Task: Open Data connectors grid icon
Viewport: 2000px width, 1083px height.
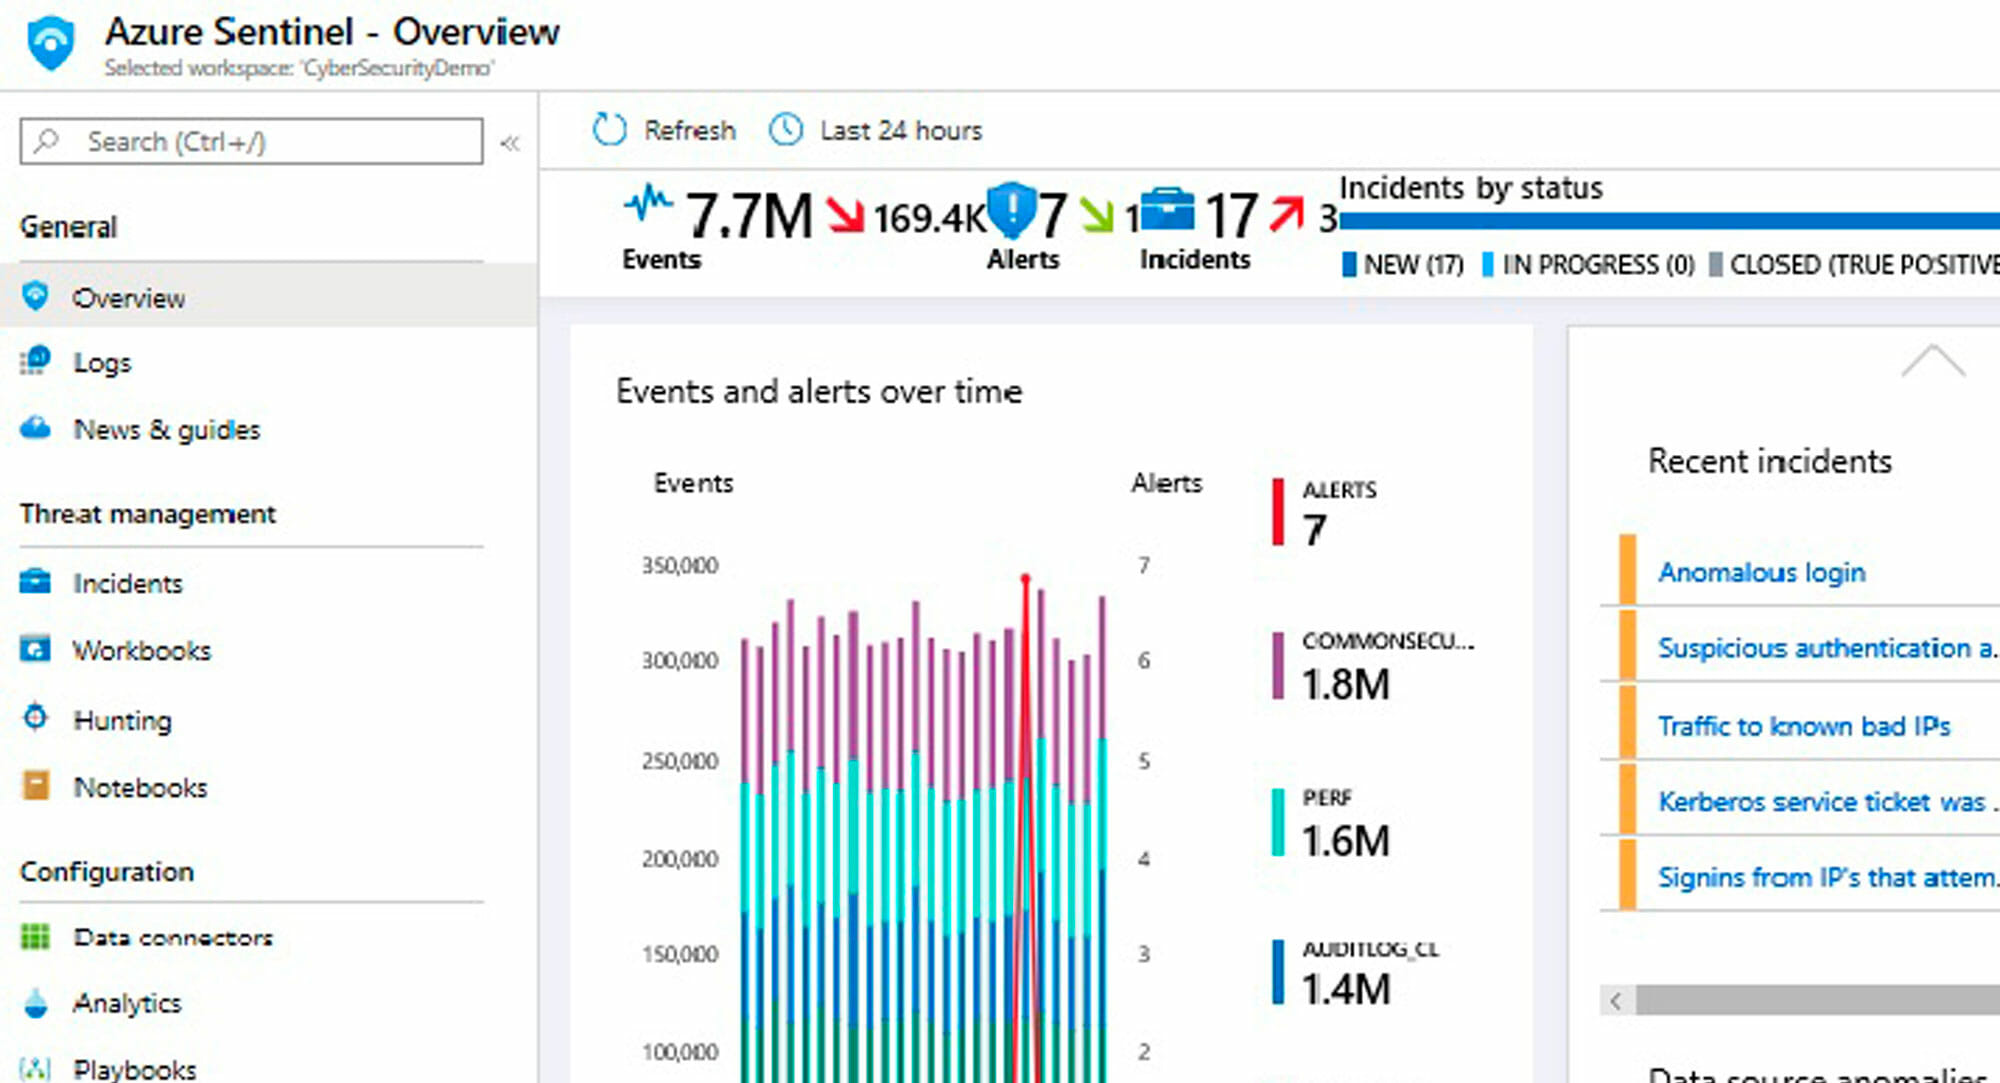Action: click(36, 936)
